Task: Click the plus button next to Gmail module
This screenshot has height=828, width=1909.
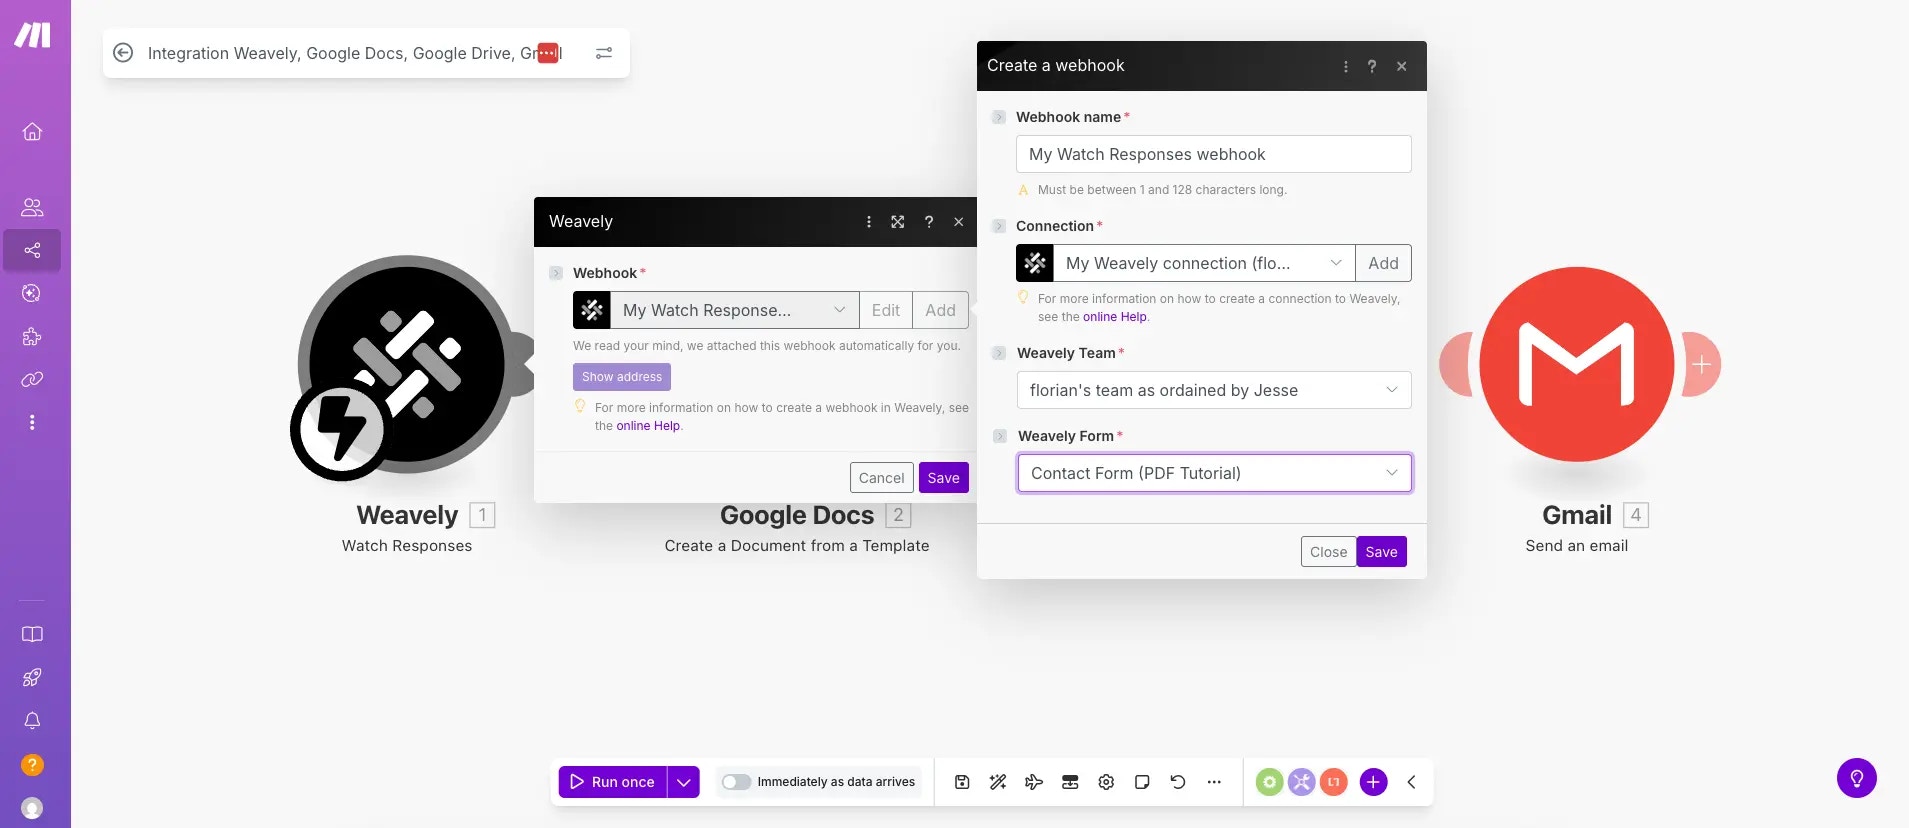Action: tap(1701, 364)
